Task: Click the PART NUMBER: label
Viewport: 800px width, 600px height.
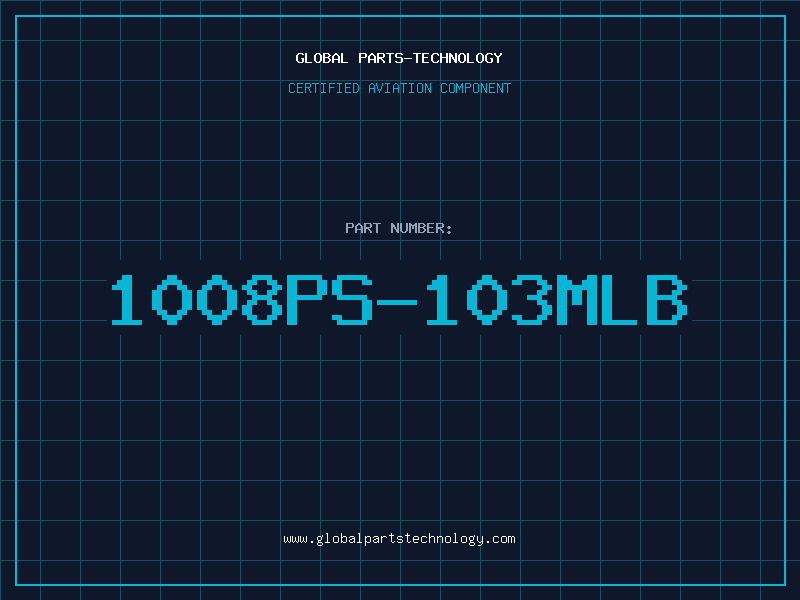Action: click(399, 228)
